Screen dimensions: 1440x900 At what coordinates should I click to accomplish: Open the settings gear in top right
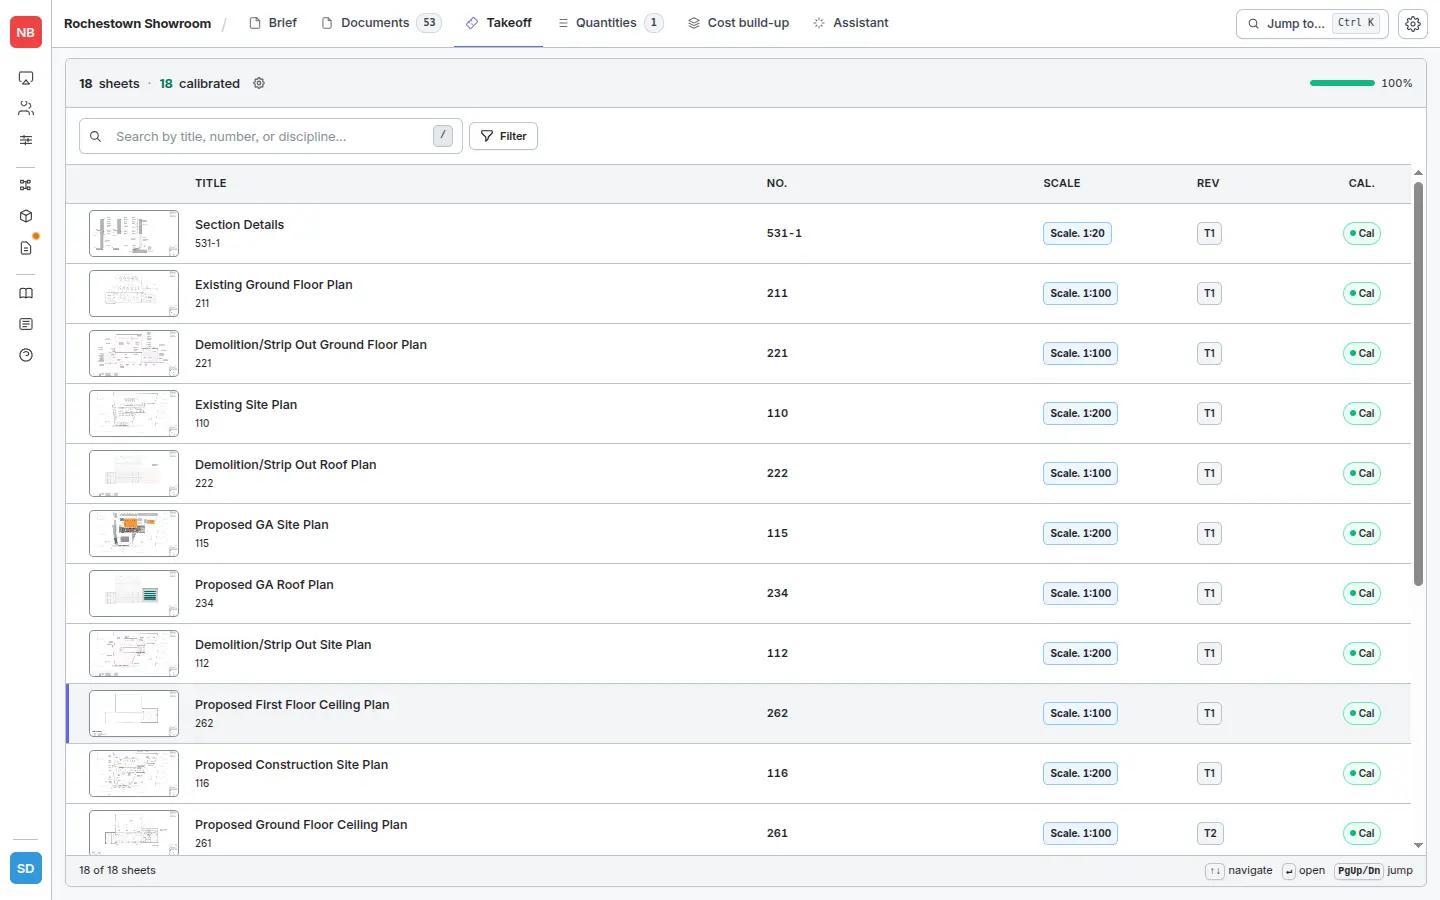pyautogui.click(x=1413, y=24)
